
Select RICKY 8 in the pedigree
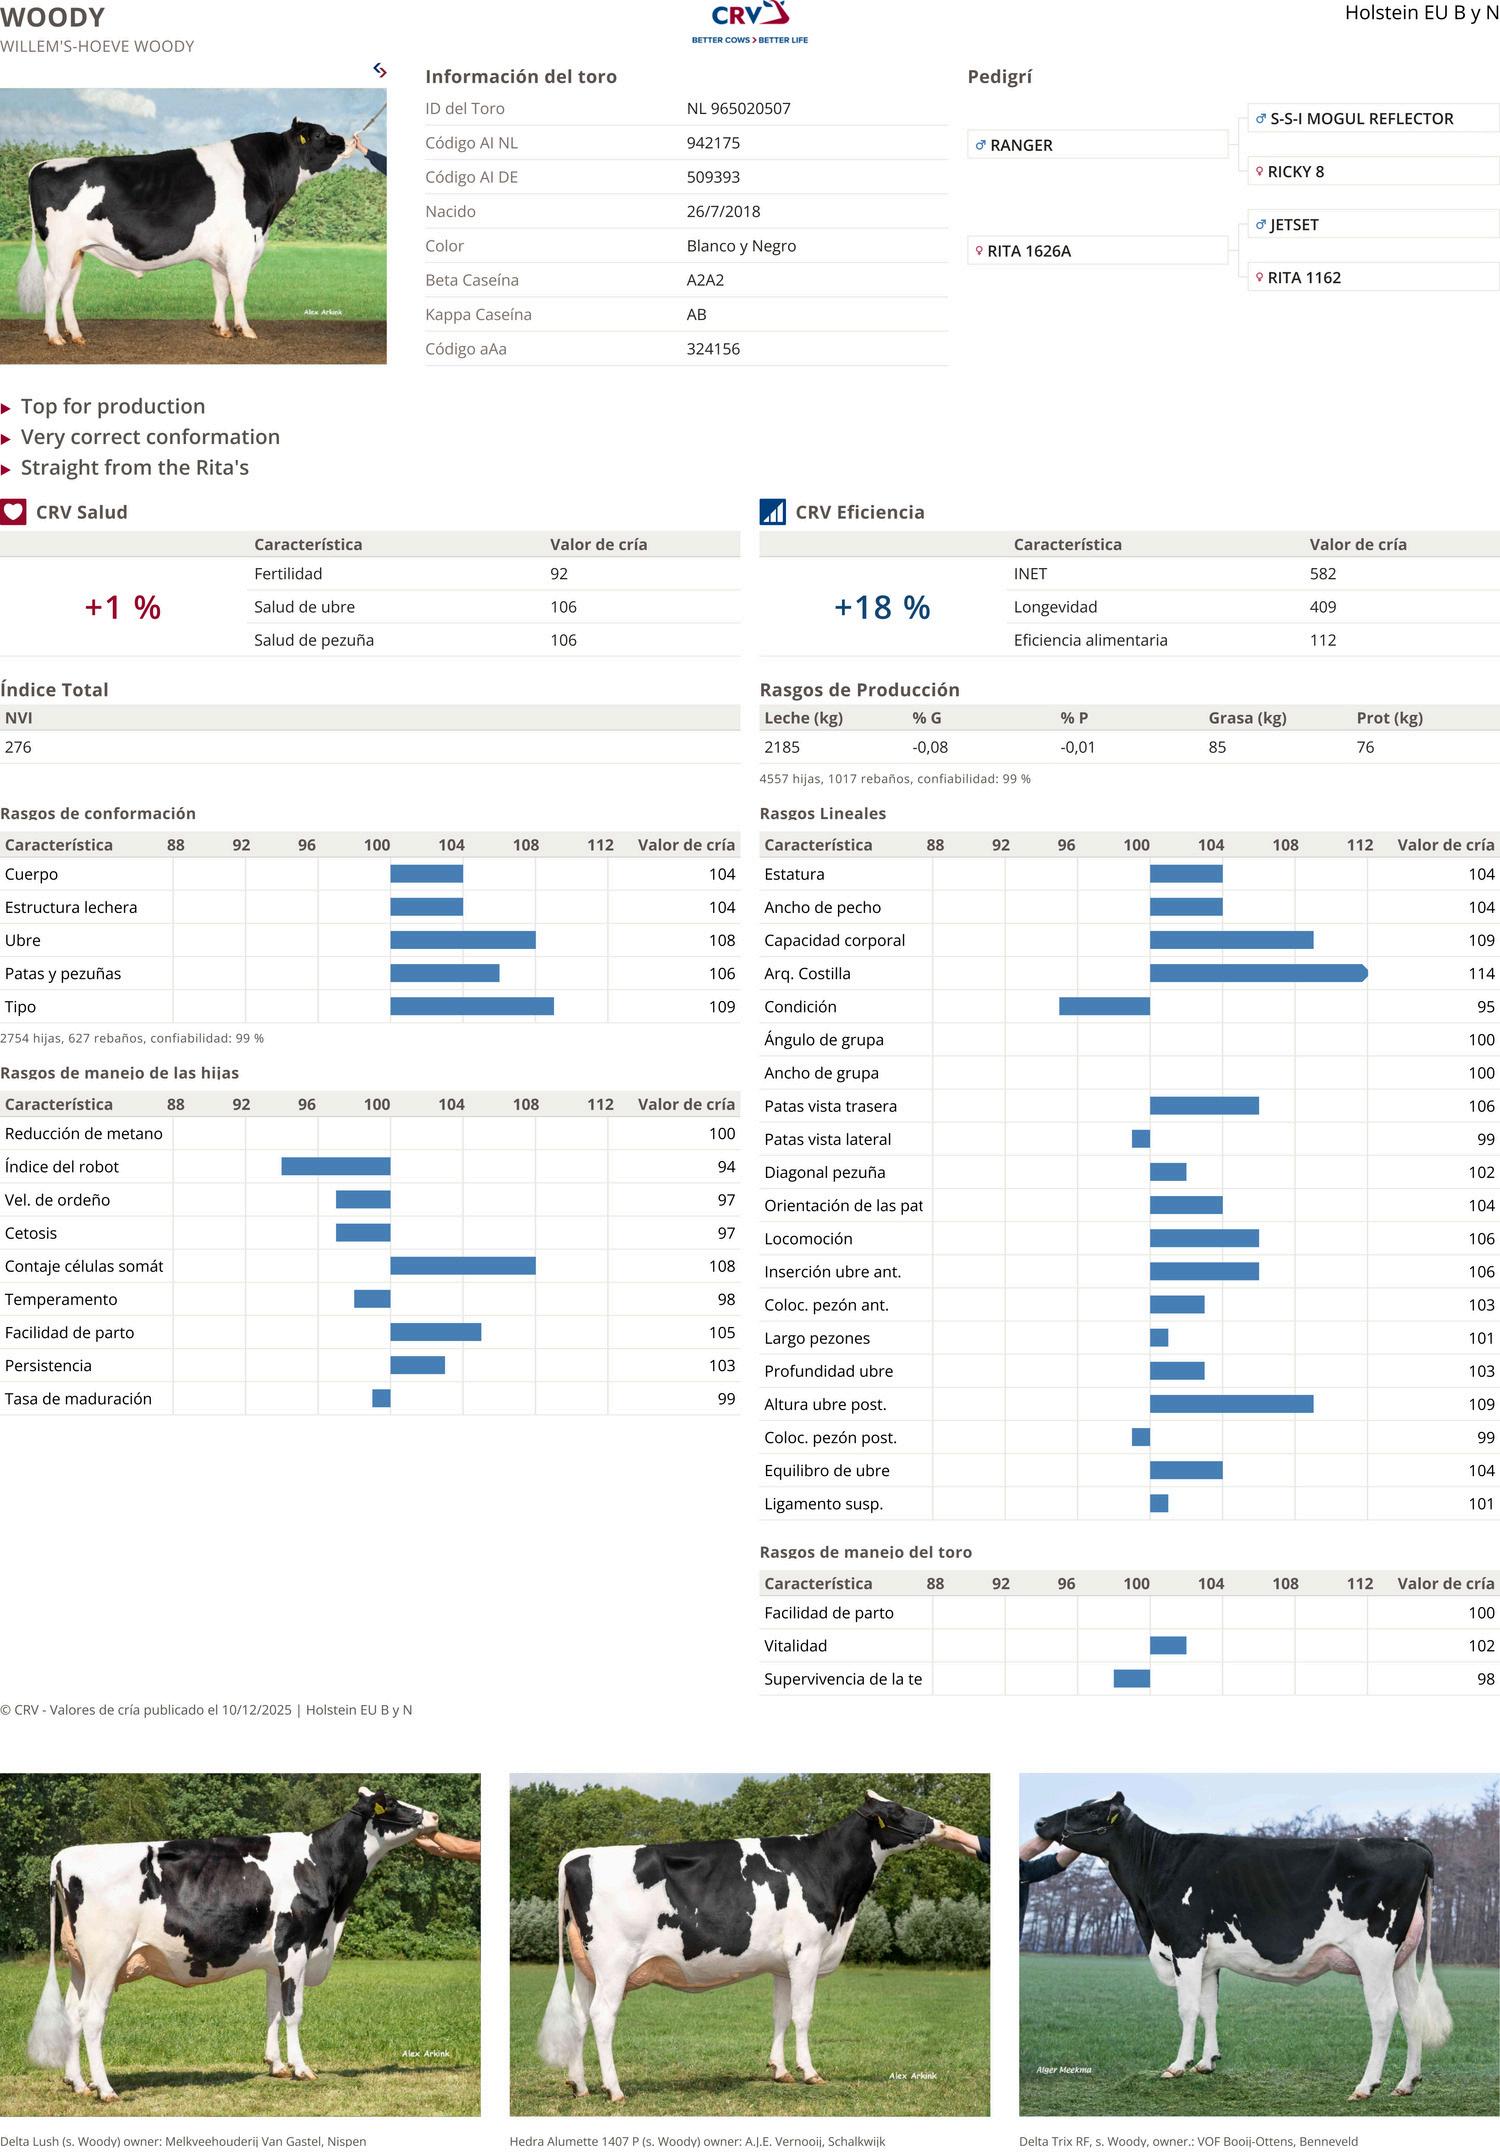1374,171
